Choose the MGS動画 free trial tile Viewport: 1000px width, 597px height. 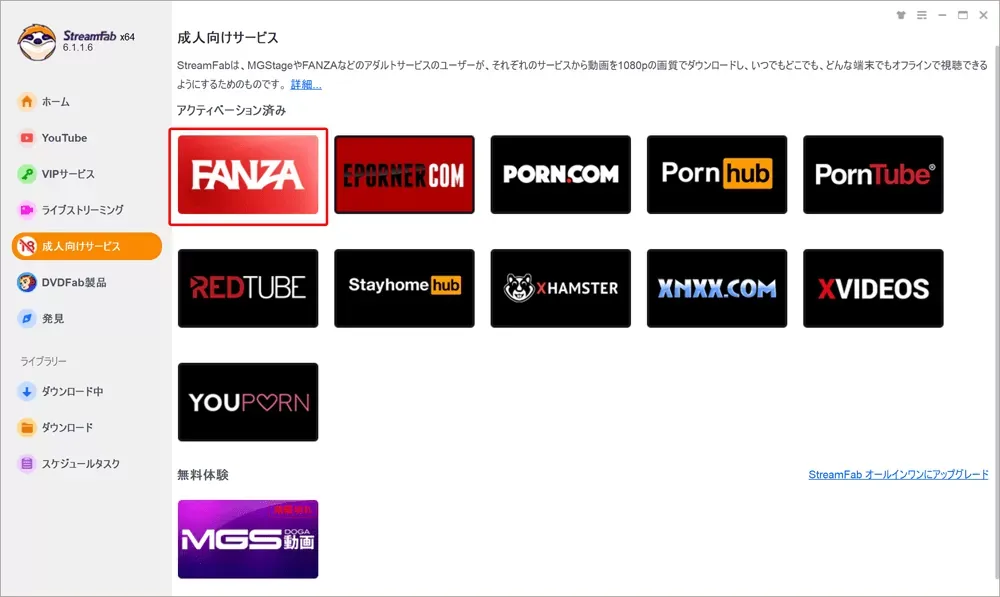pyautogui.click(x=248, y=540)
